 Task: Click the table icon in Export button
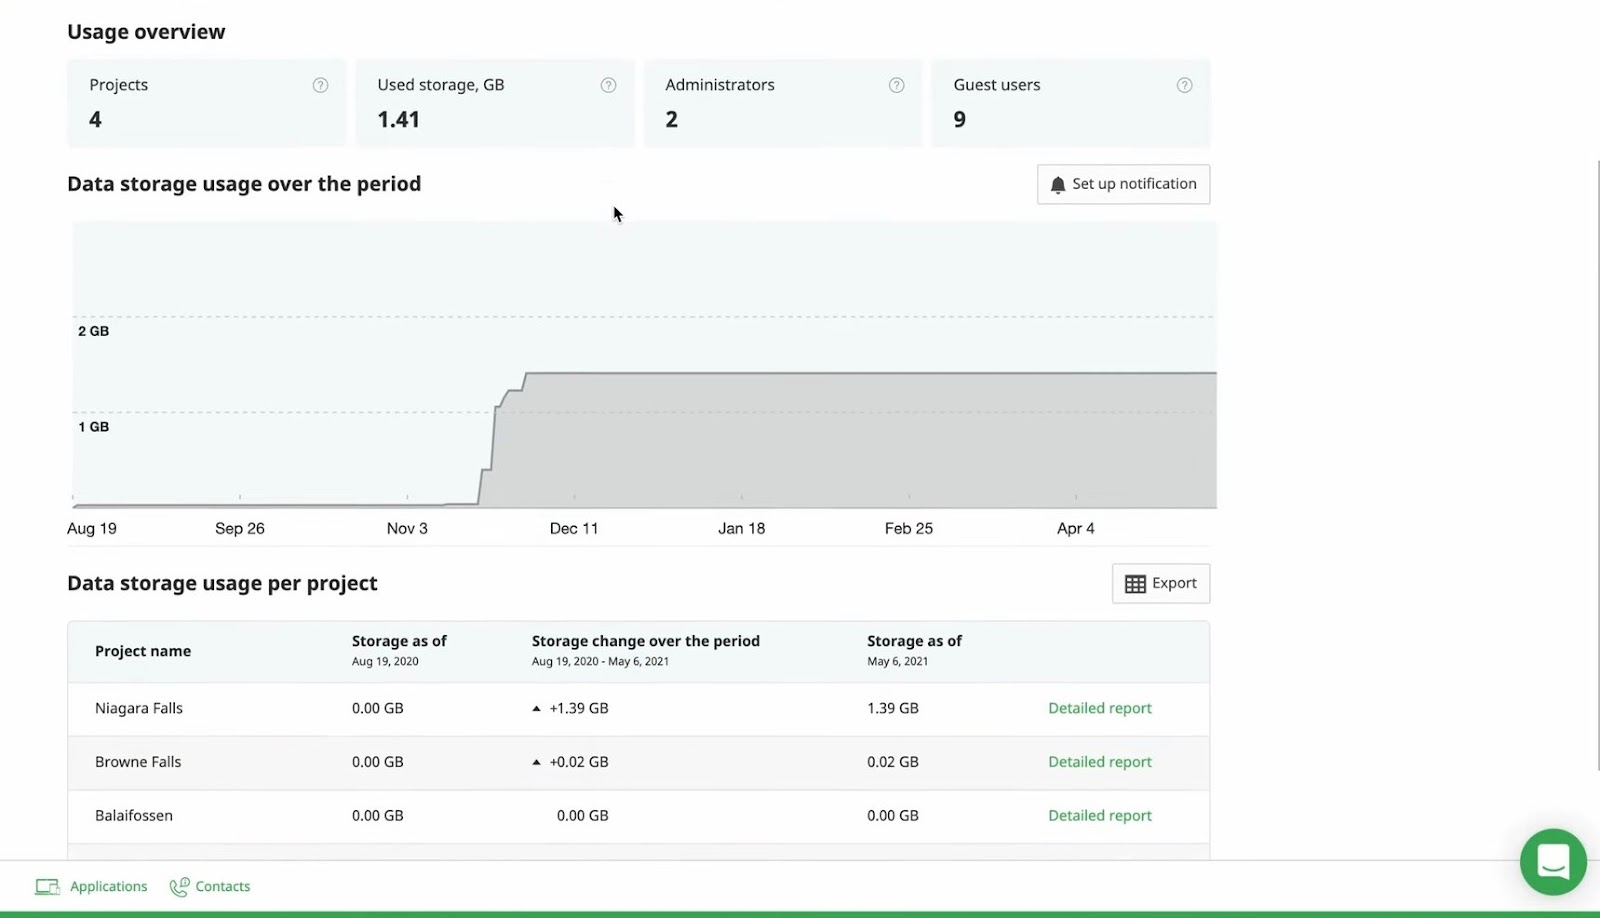click(x=1135, y=584)
